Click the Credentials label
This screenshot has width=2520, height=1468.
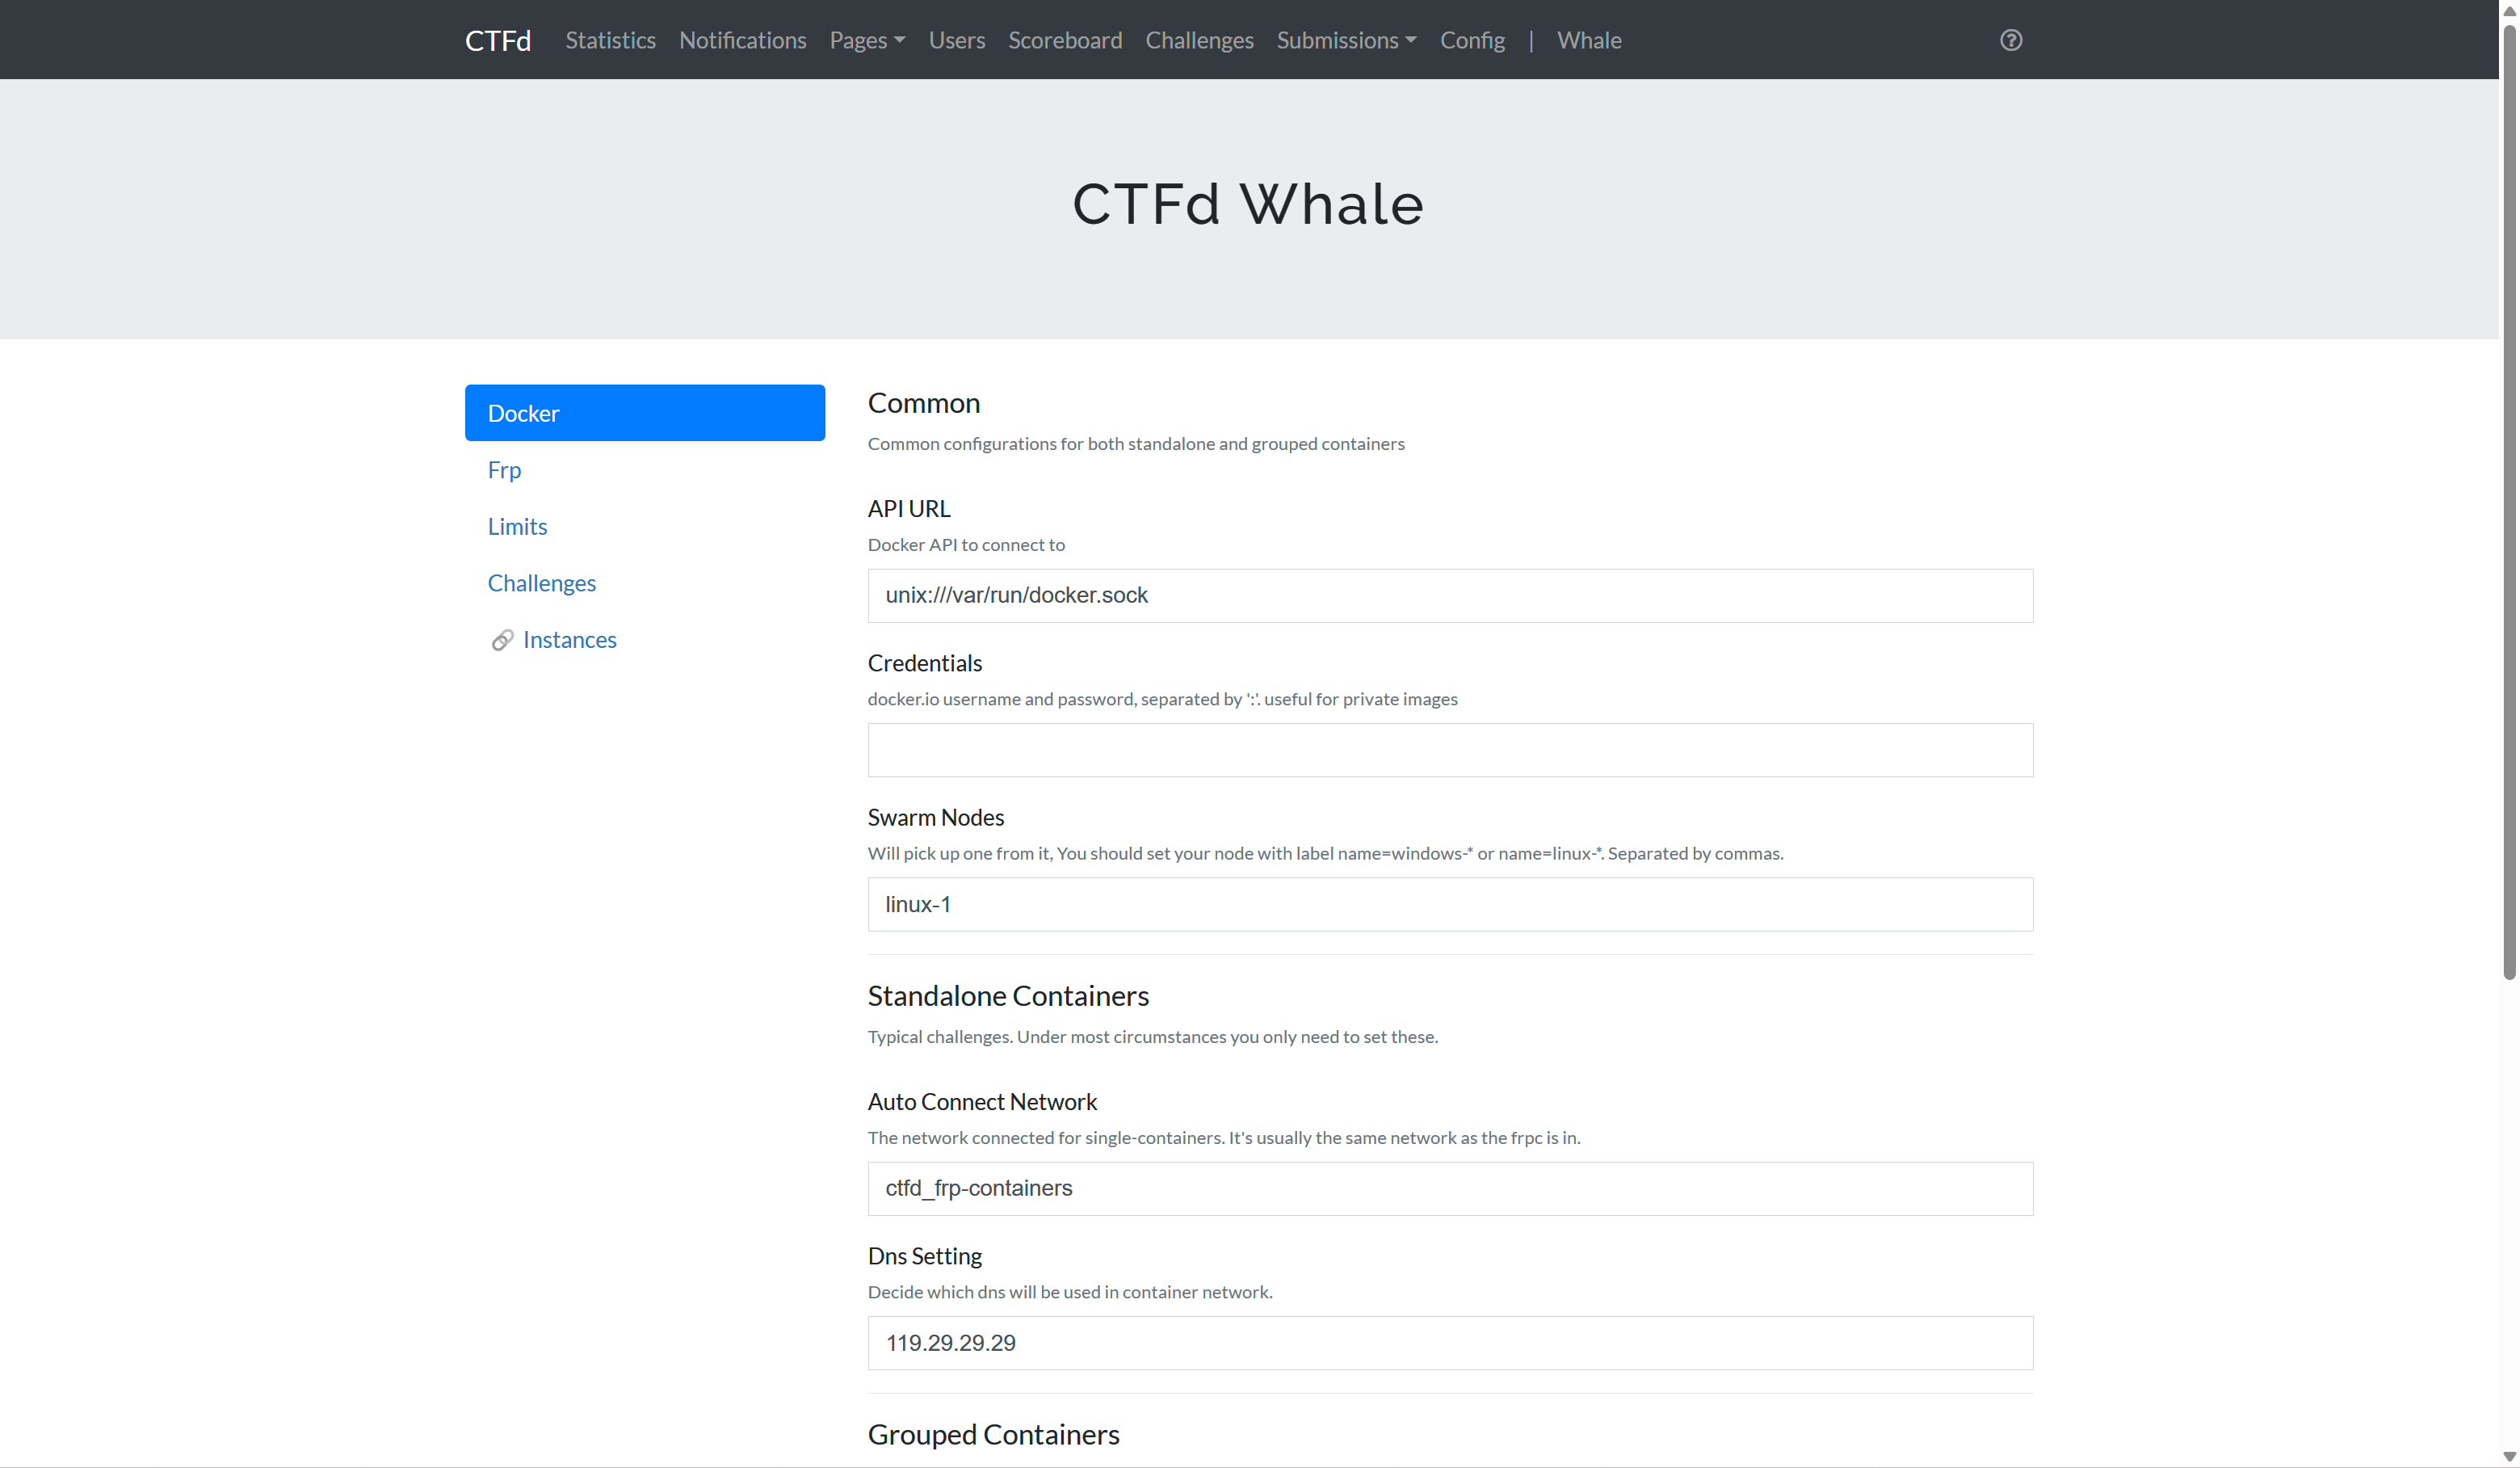coord(924,663)
